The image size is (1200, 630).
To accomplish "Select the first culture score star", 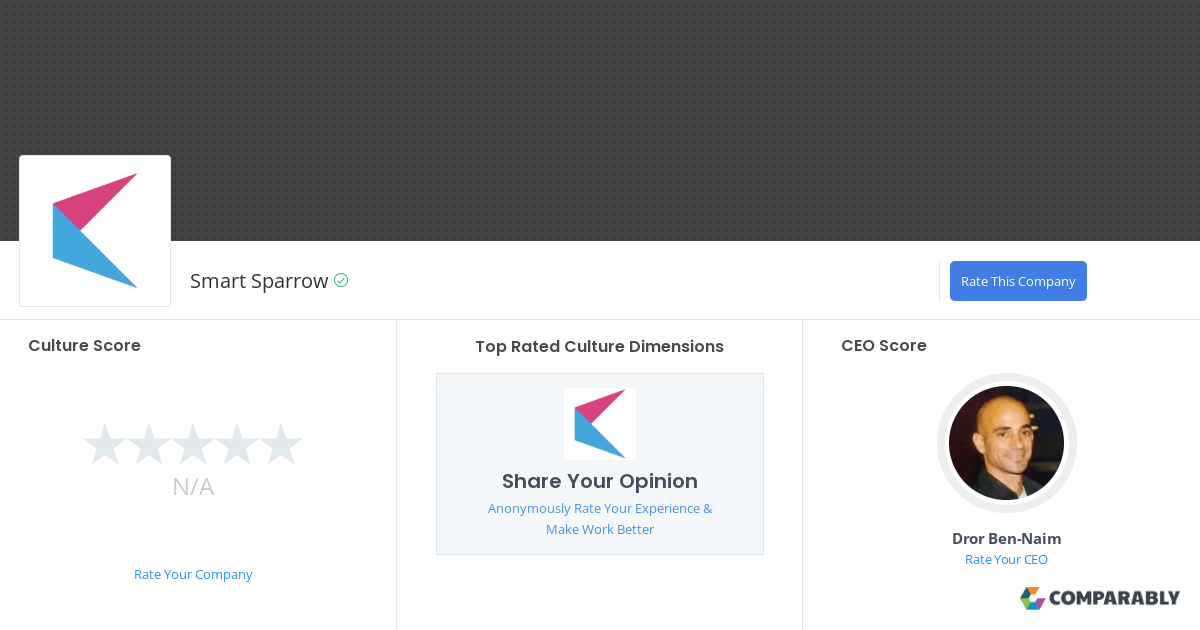I will point(104,445).
